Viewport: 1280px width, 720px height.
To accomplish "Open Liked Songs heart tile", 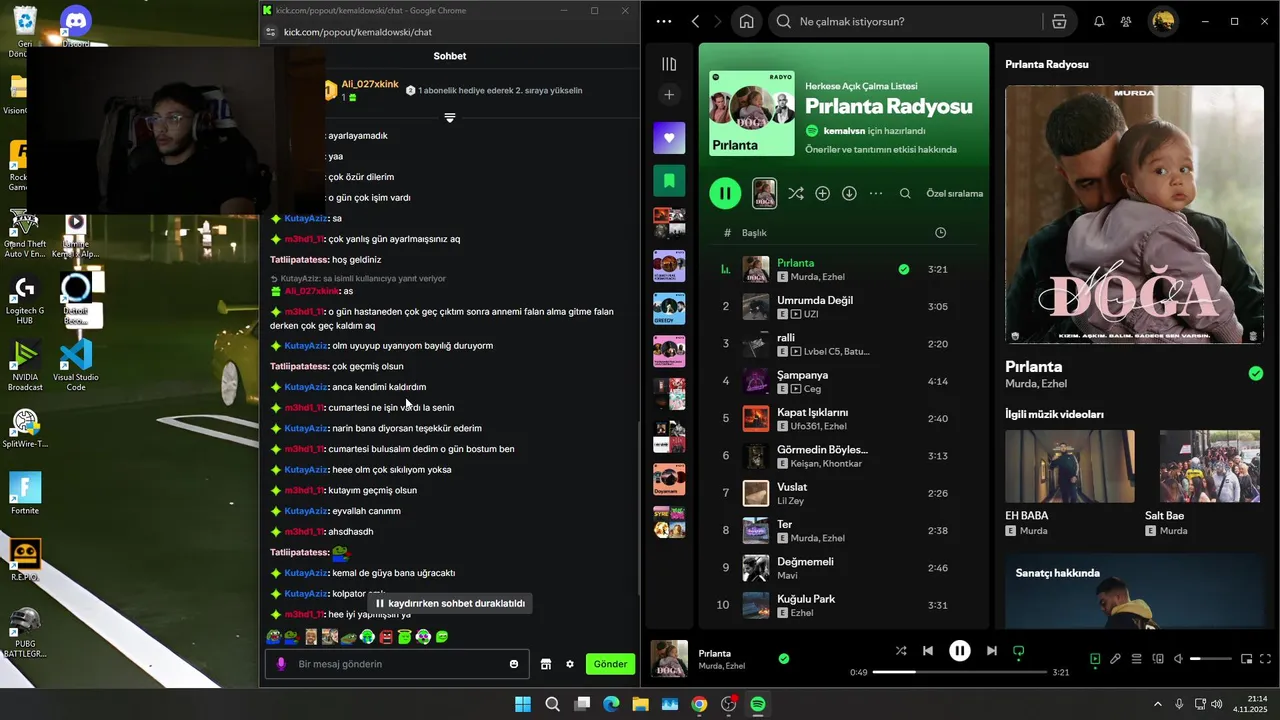I will click(x=669, y=138).
